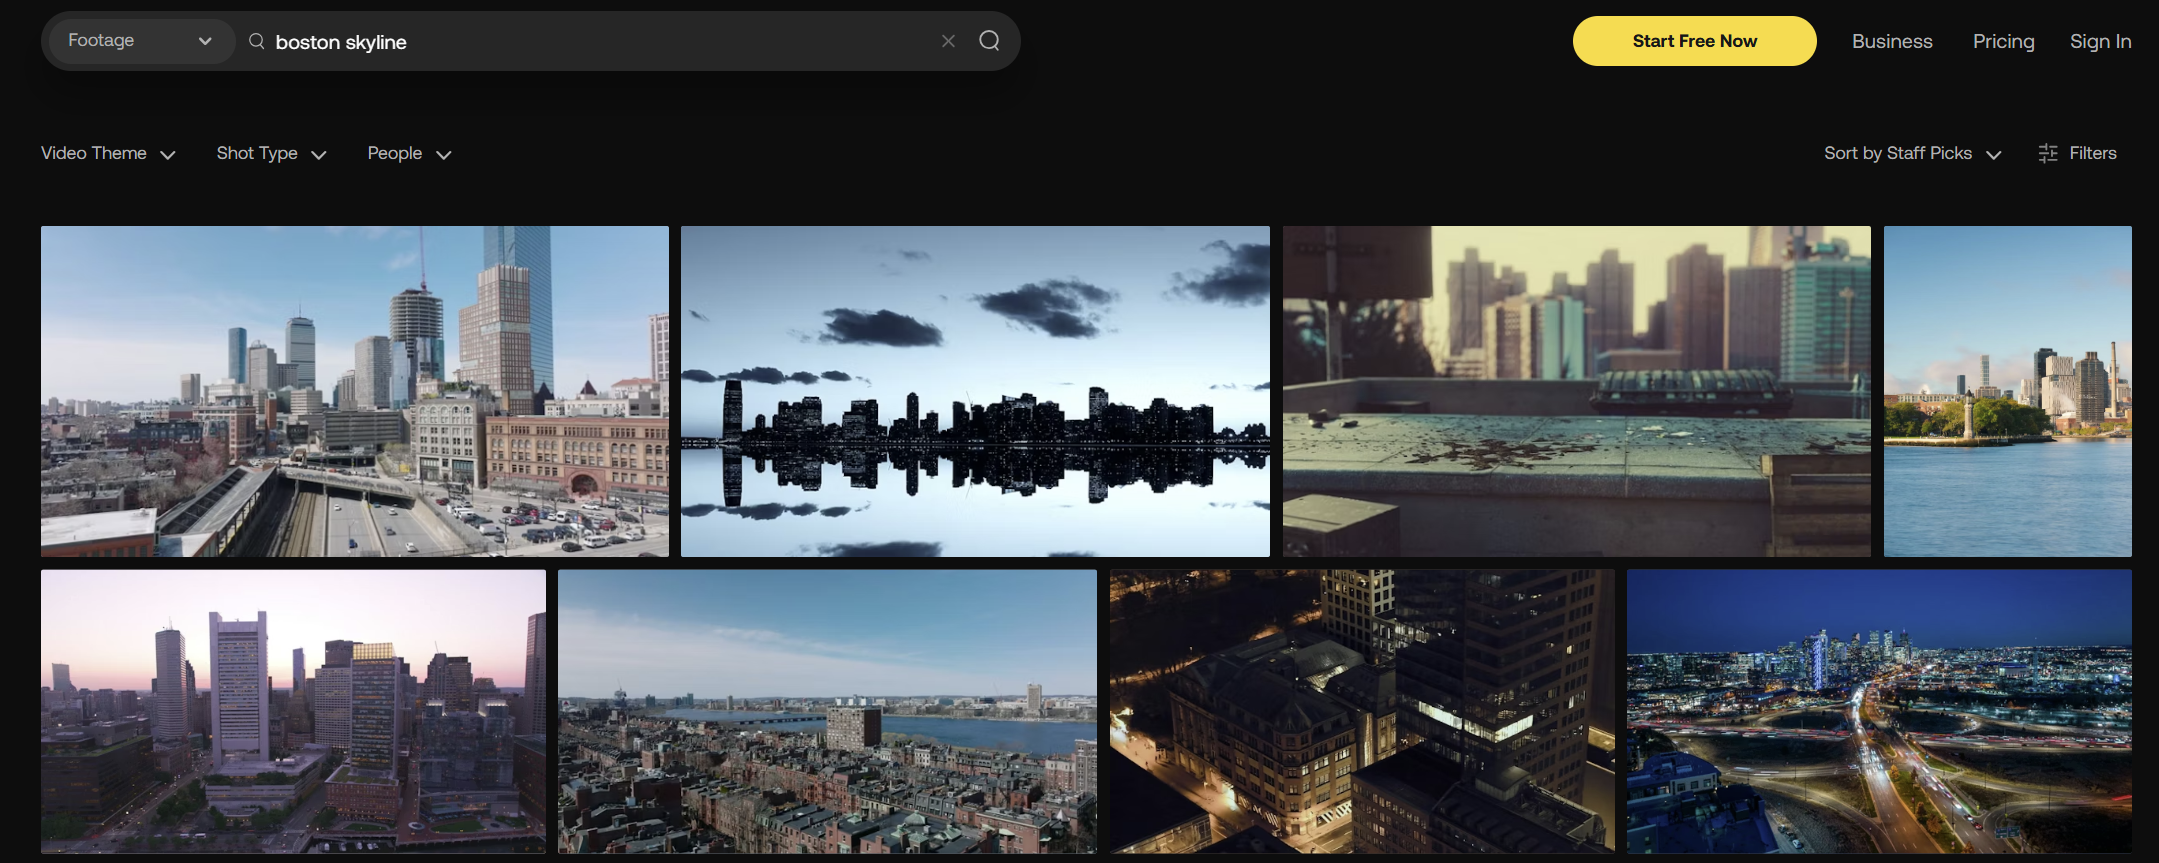Clear the search text with the X icon
This screenshot has width=2159, height=863.
click(948, 41)
